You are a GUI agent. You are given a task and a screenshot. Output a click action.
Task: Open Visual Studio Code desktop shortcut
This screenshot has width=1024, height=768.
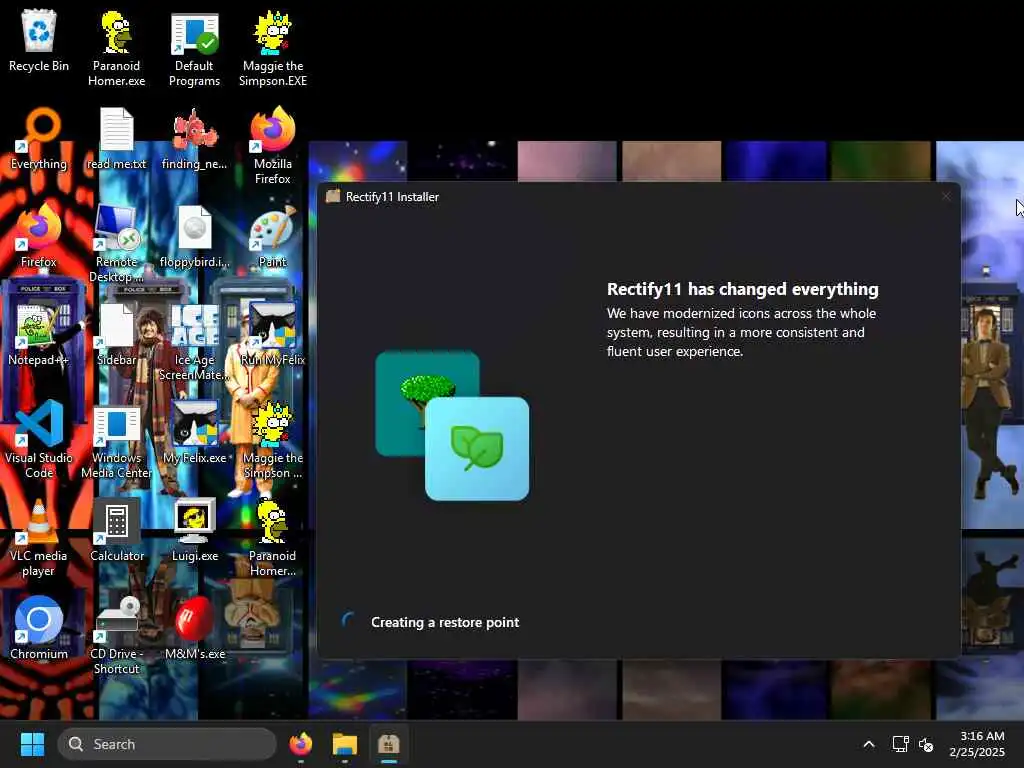(39, 440)
